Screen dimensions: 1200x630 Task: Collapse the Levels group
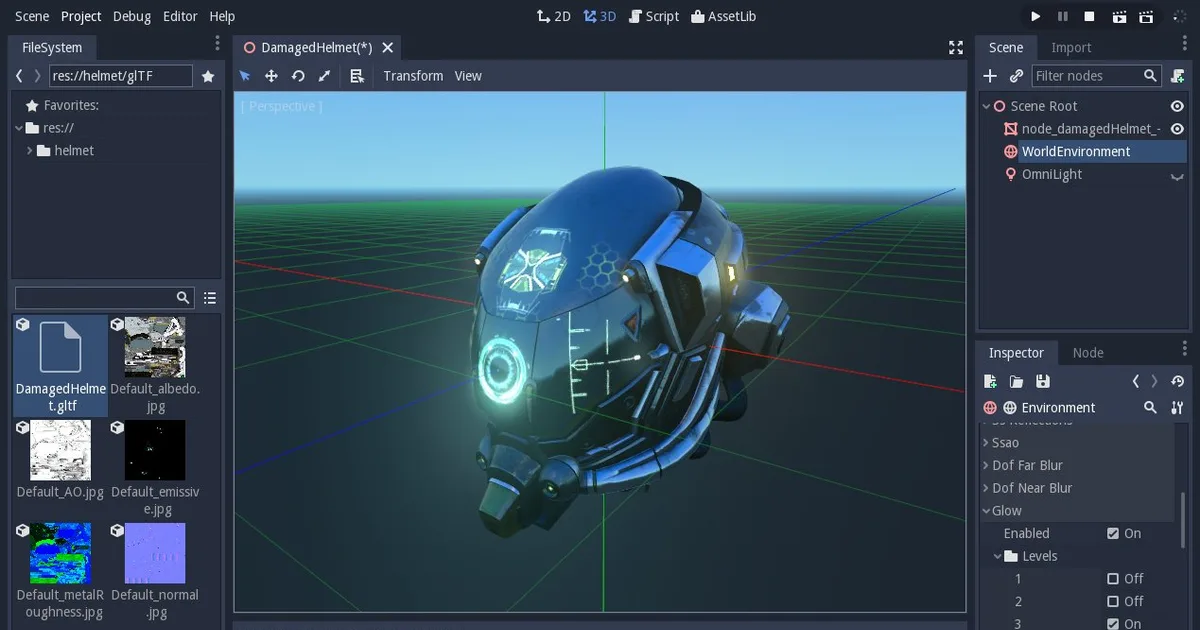pyautogui.click(x=997, y=556)
